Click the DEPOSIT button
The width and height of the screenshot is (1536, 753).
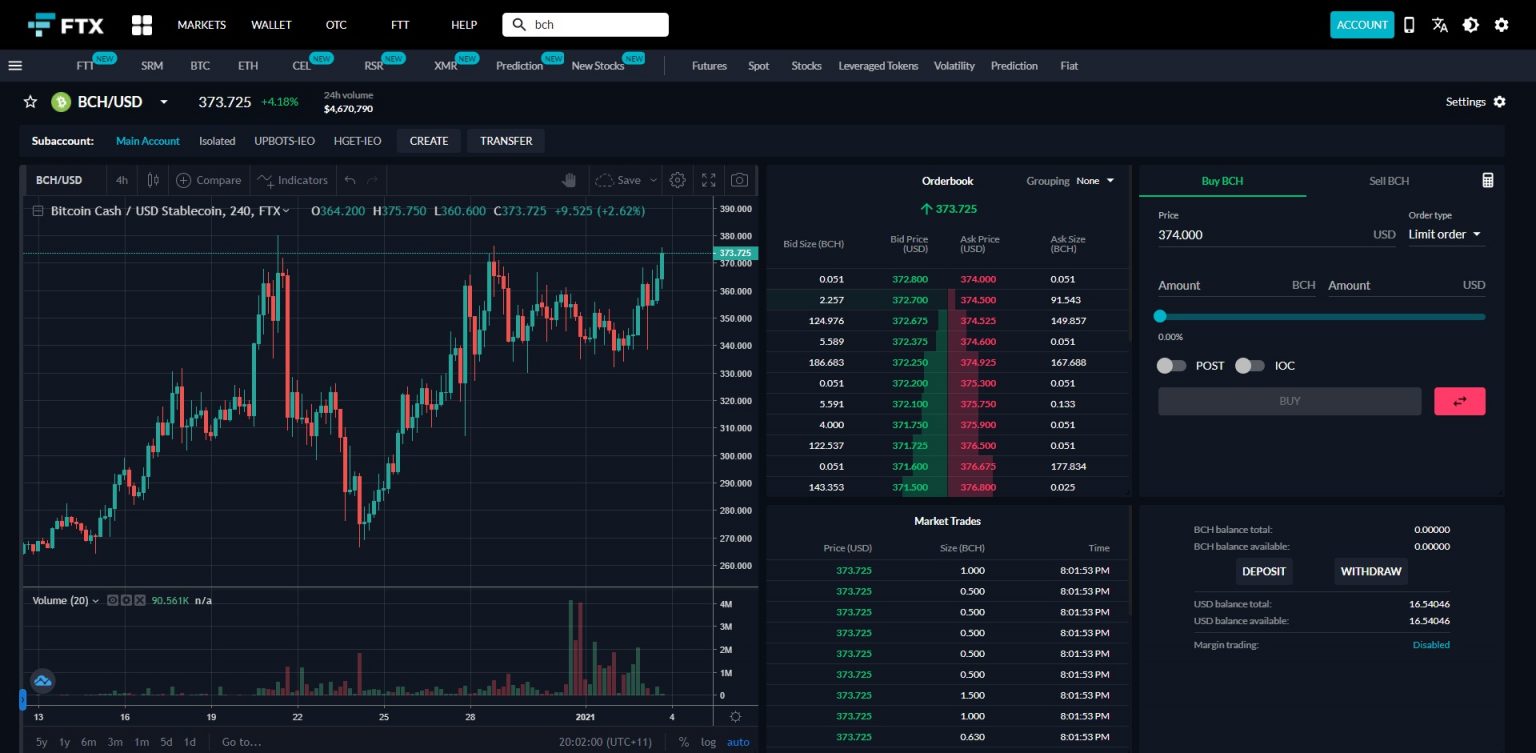[1264, 571]
